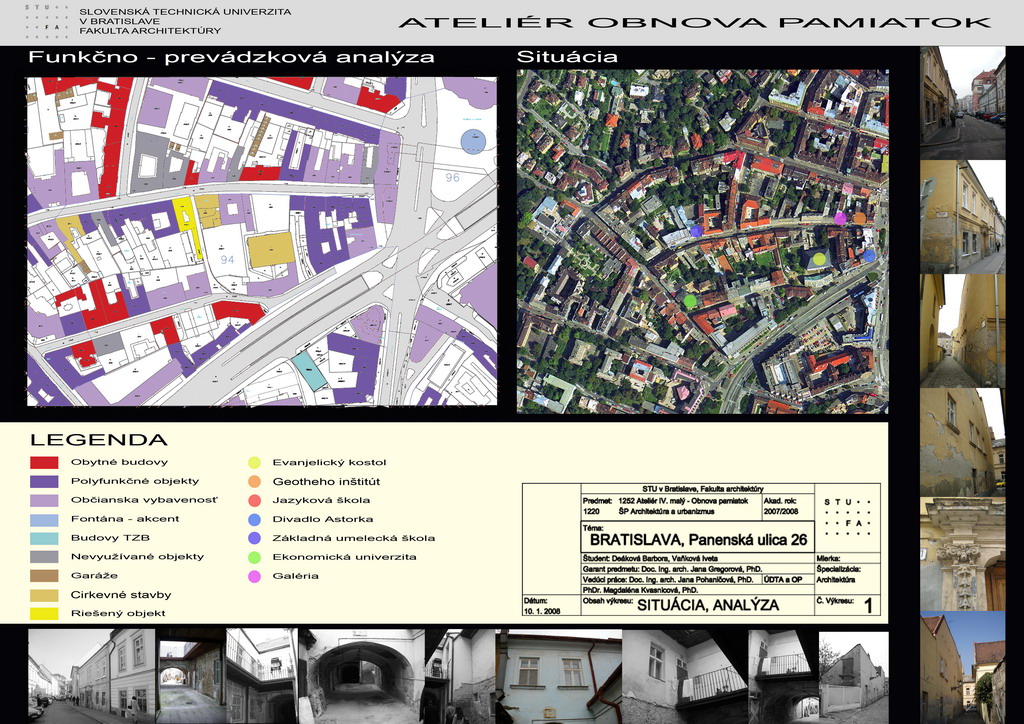1024x724 pixels.
Task: Open the black-and-white vaulted archway photo
Action: (361, 676)
